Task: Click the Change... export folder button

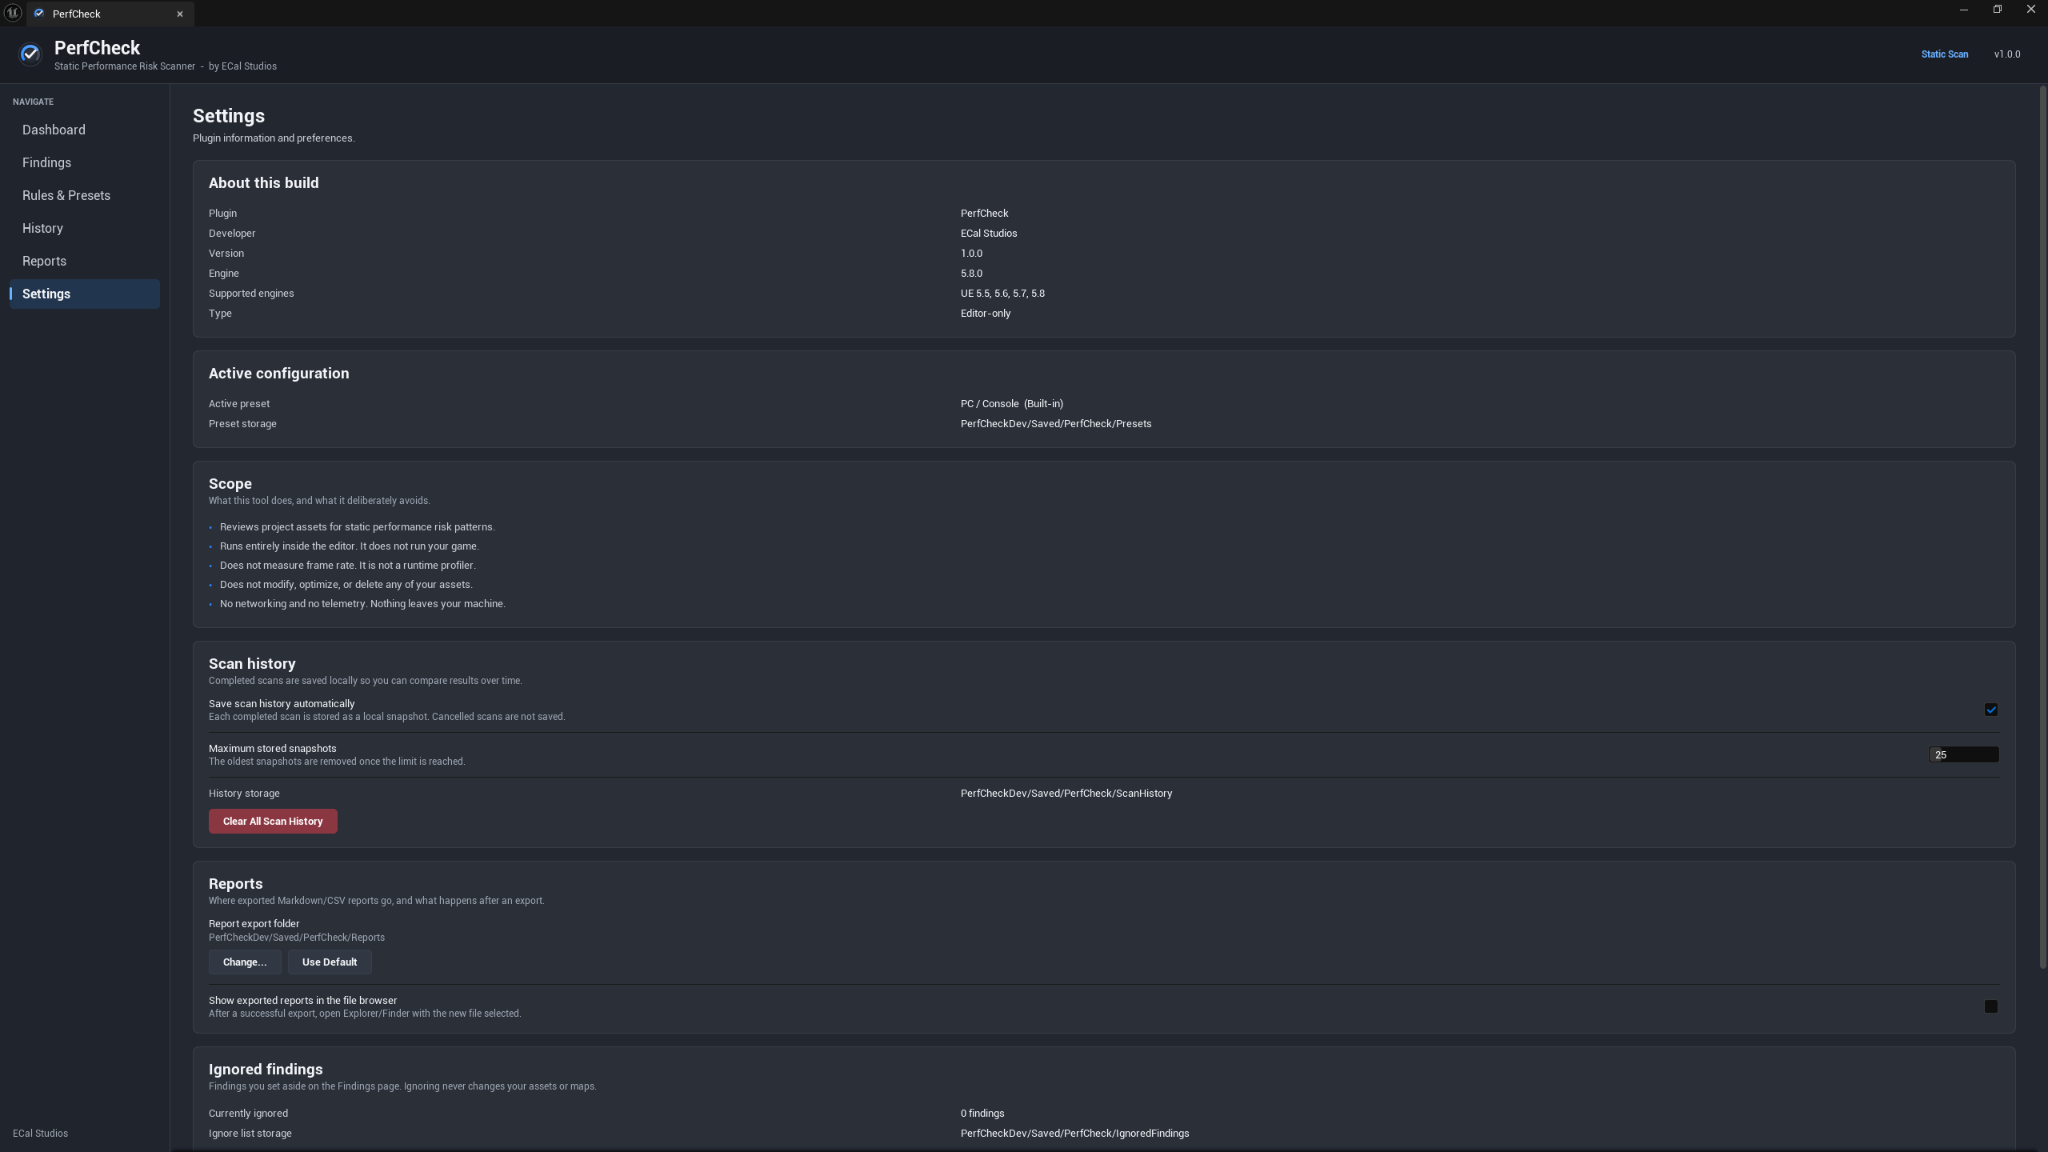Action: (x=245, y=963)
